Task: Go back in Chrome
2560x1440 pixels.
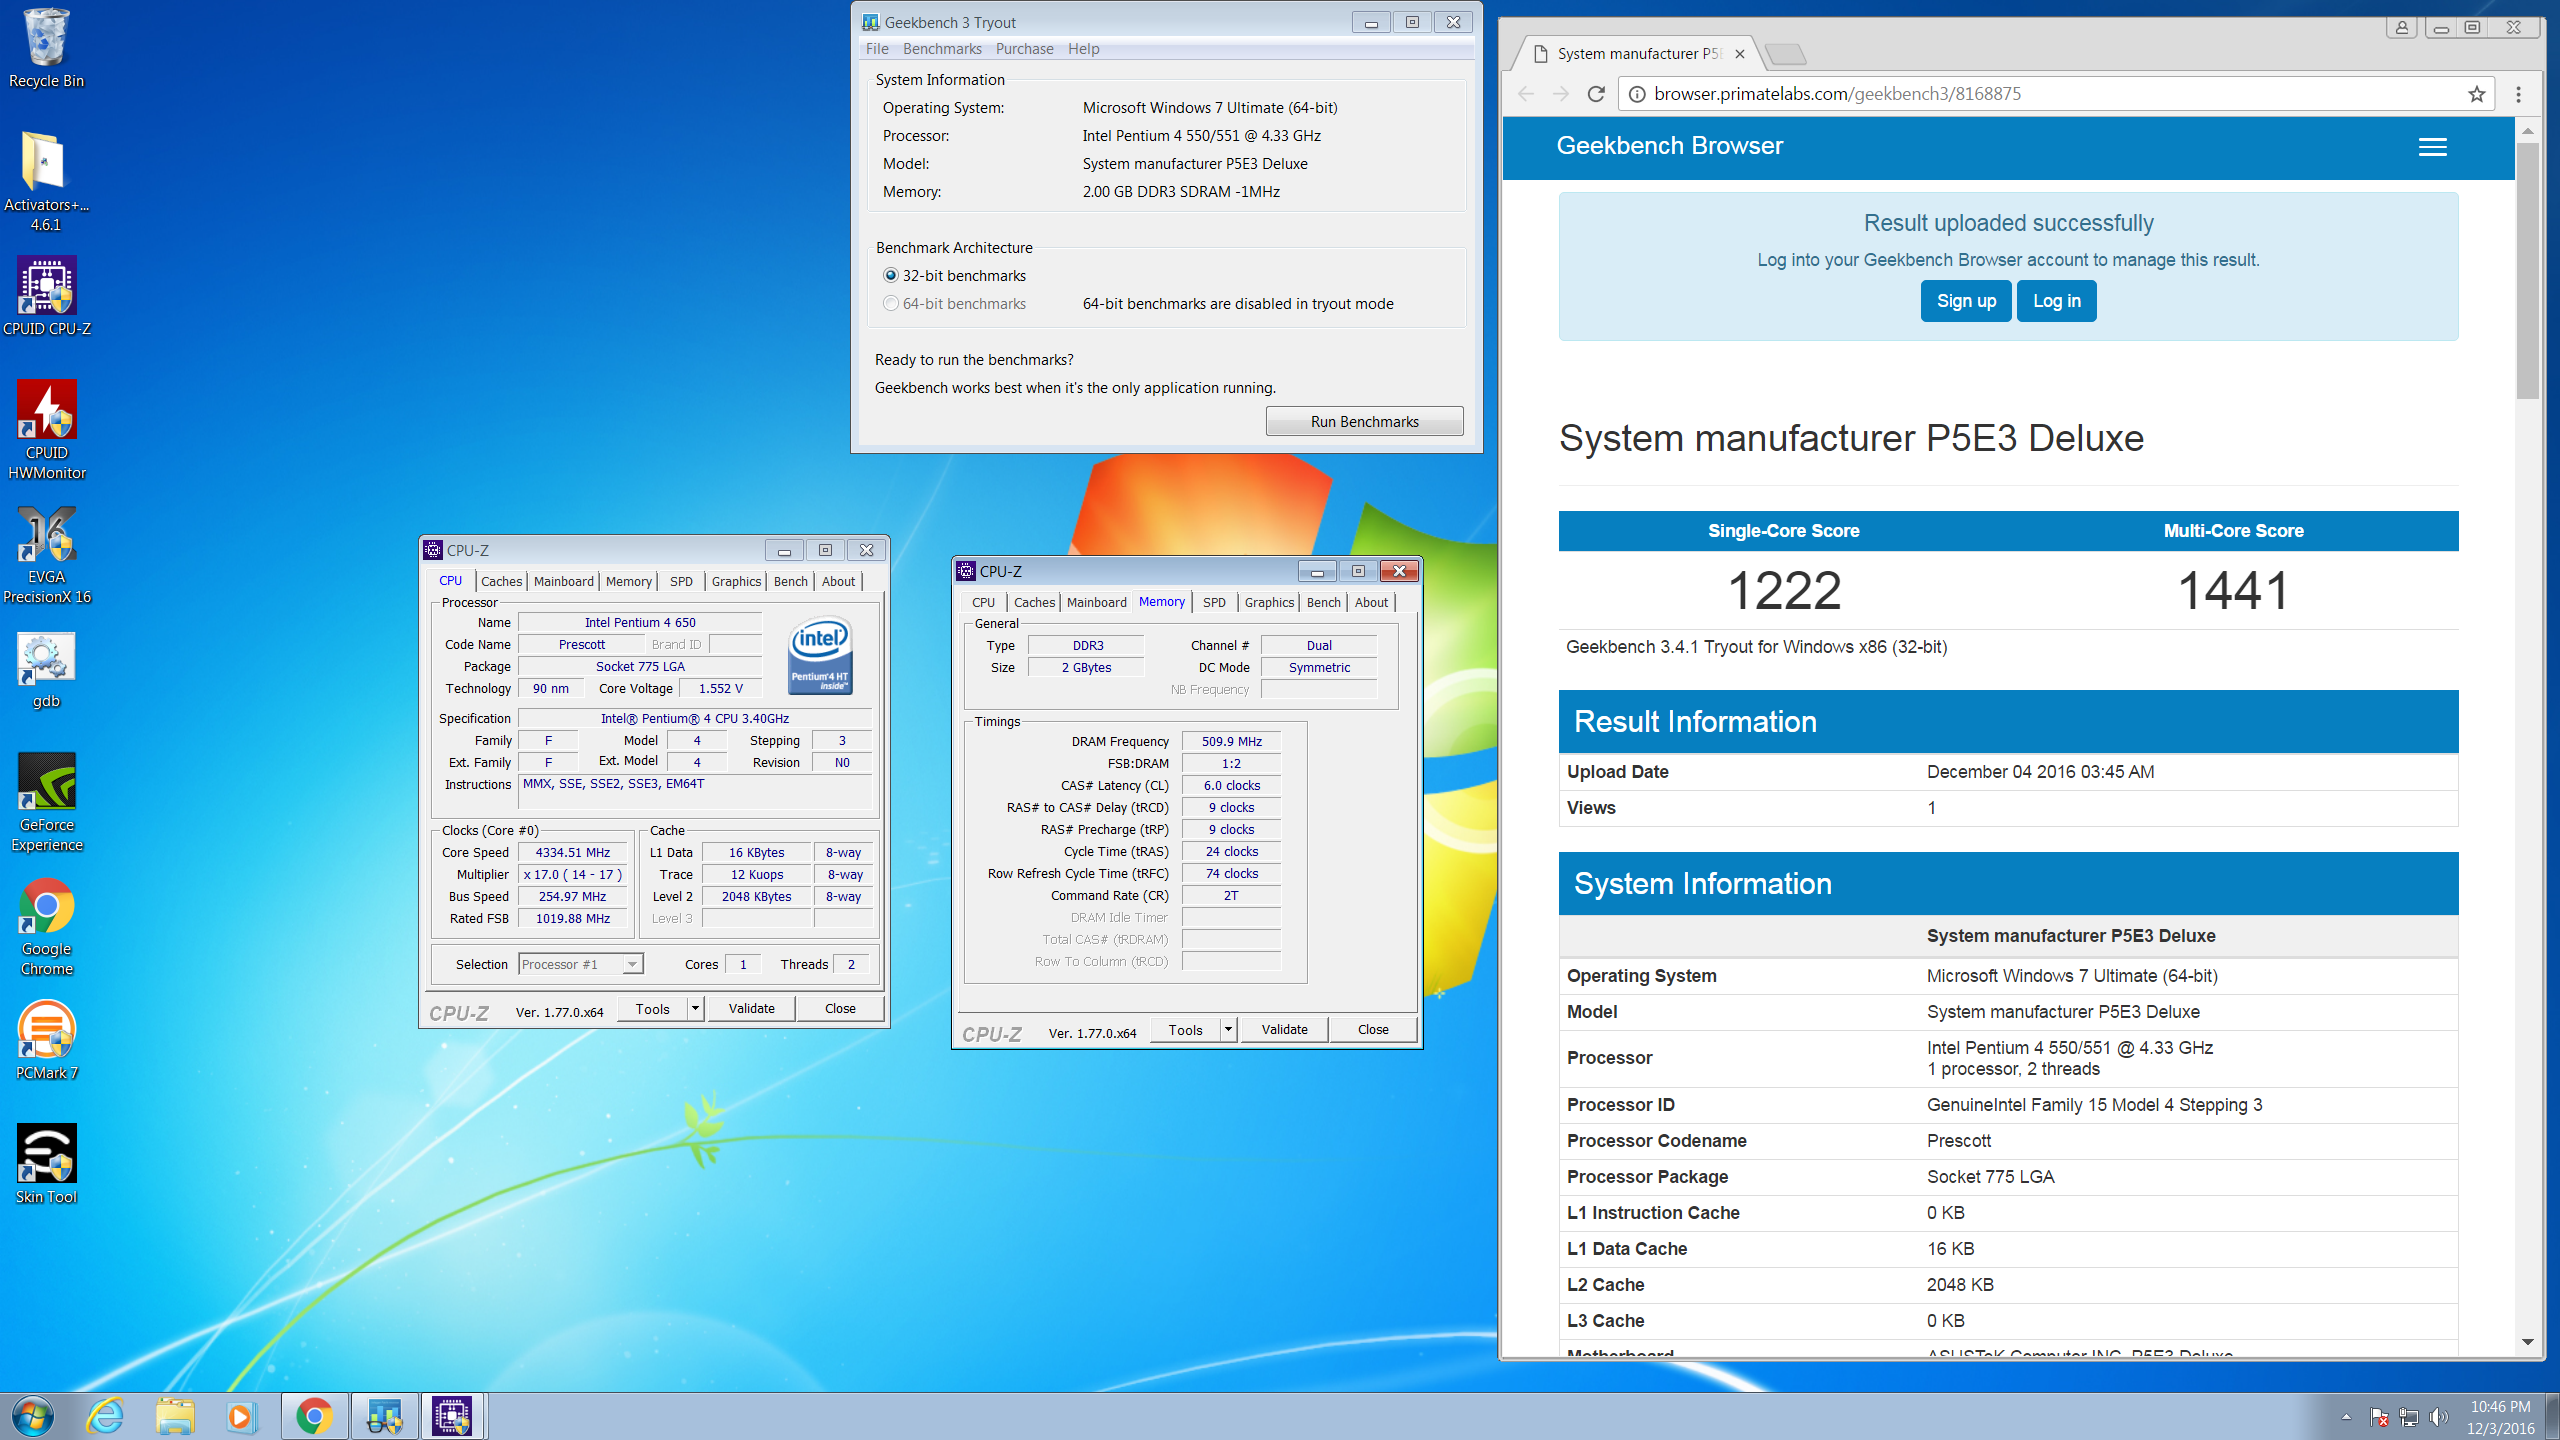Action: tap(1526, 94)
